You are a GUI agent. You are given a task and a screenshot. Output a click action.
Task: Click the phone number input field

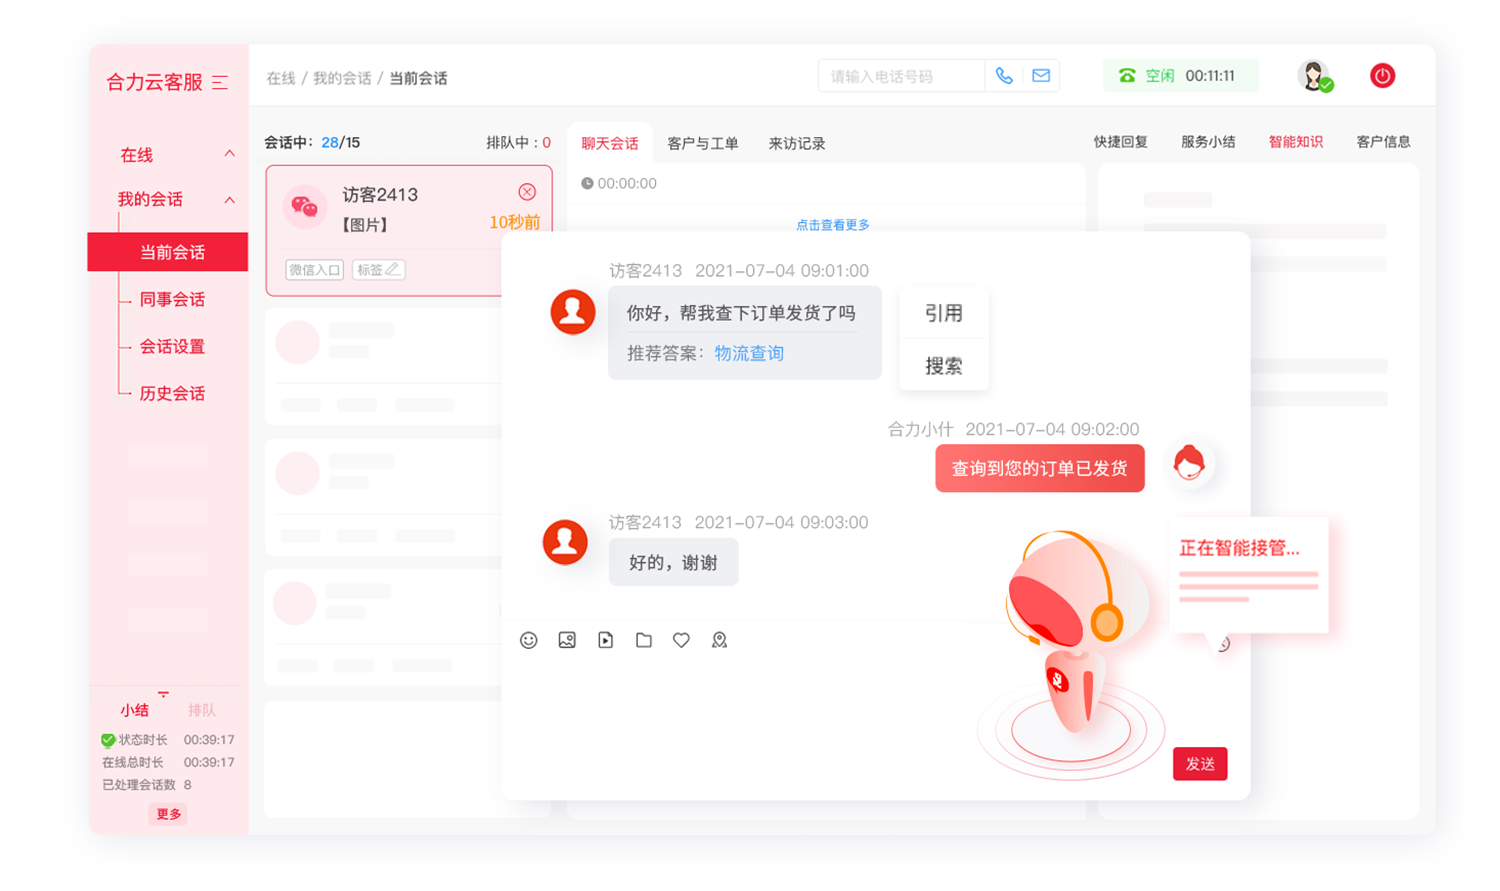tap(902, 76)
